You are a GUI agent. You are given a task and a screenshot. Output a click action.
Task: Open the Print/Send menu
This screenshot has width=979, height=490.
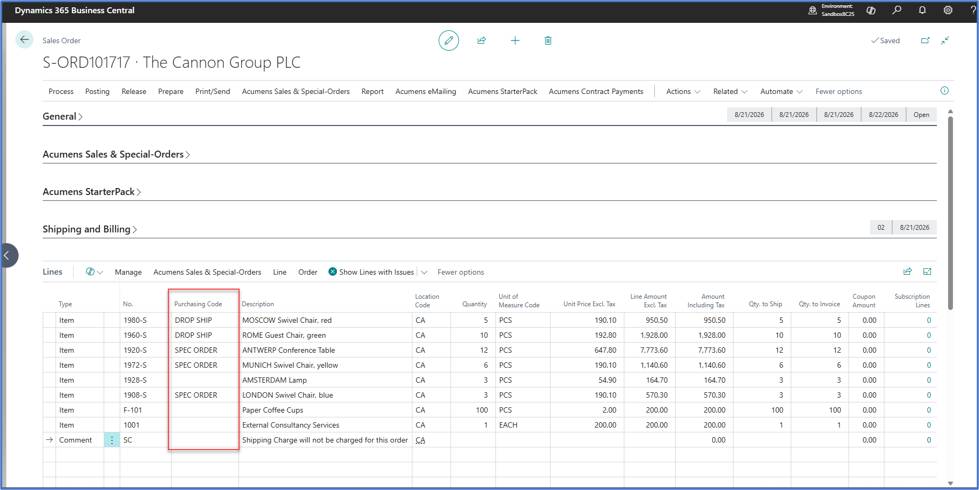(213, 91)
